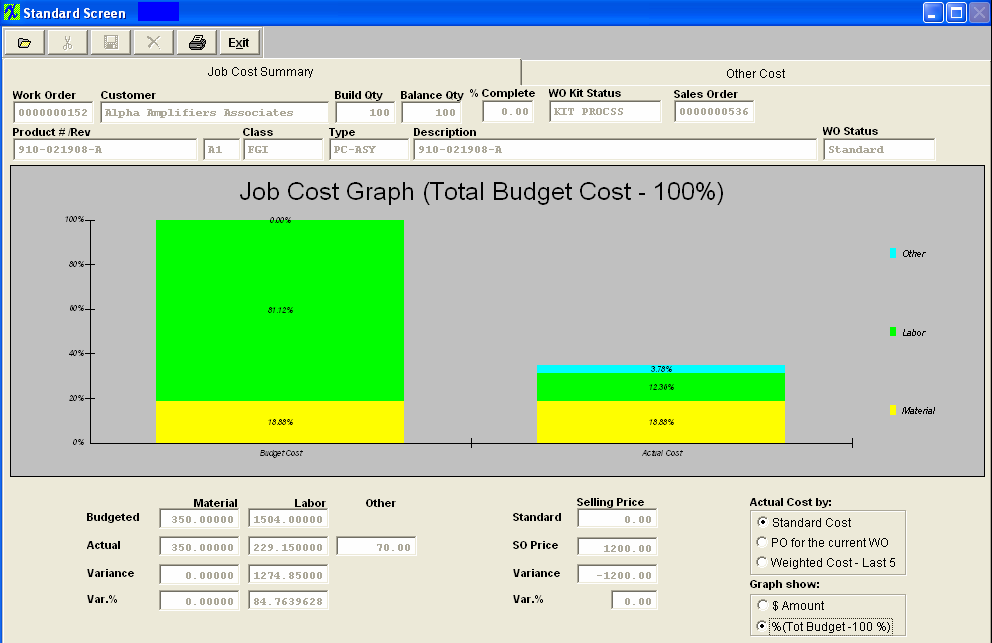Image resolution: width=992 pixels, height=643 pixels.
Task: Click the floppy disk save icon
Action: (111, 43)
